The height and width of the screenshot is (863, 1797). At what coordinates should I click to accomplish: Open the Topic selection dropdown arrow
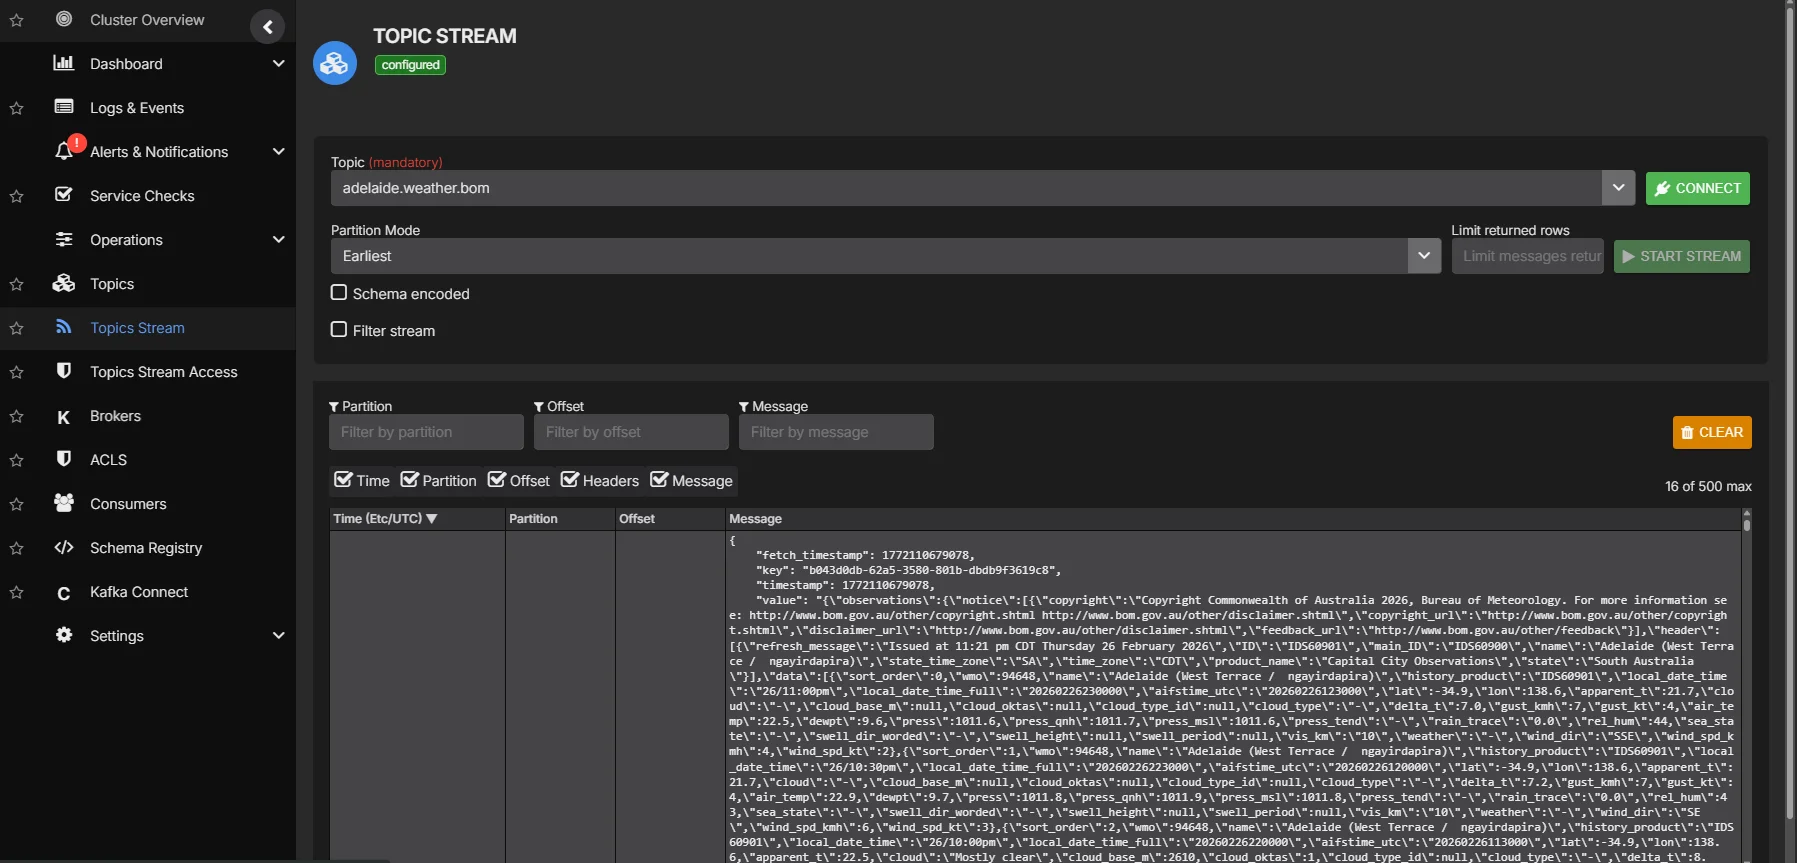tap(1617, 188)
